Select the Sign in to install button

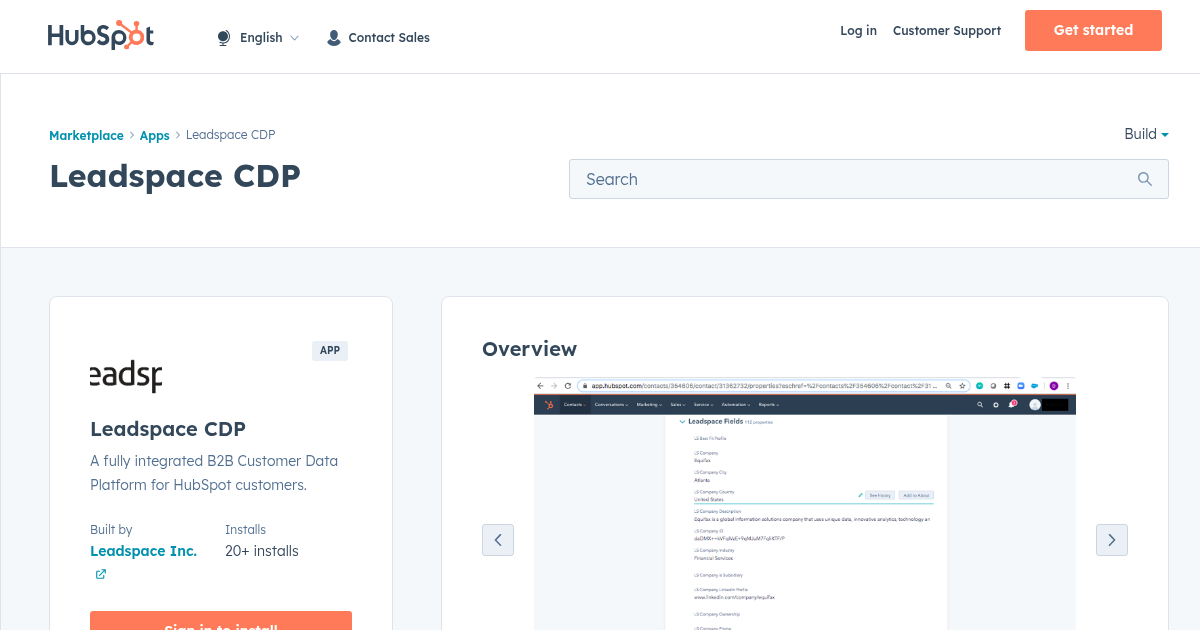221,621
